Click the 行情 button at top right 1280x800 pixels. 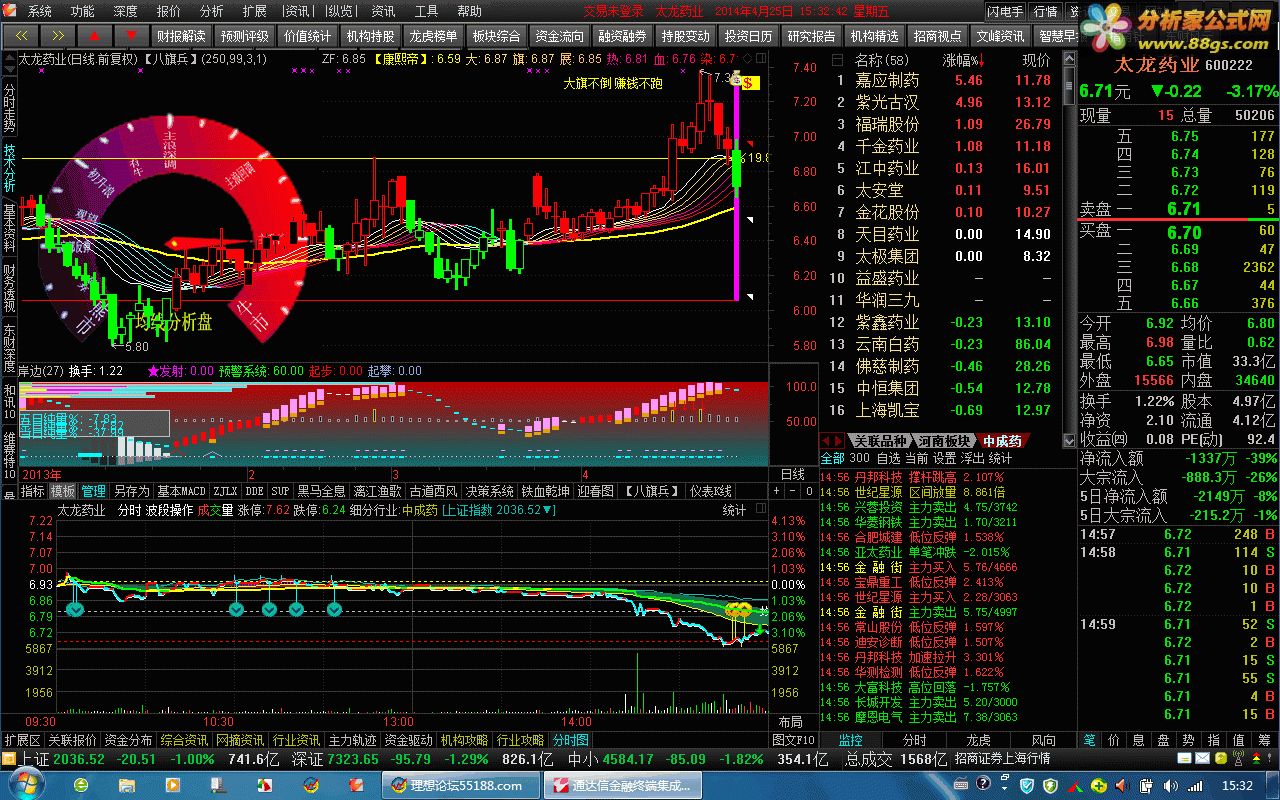pyautogui.click(x=1045, y=11)
